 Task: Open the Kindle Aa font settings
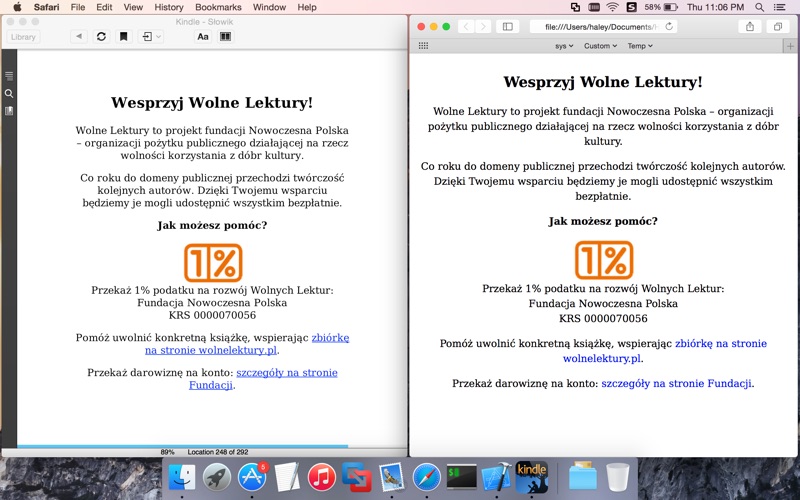click(203, 37)
